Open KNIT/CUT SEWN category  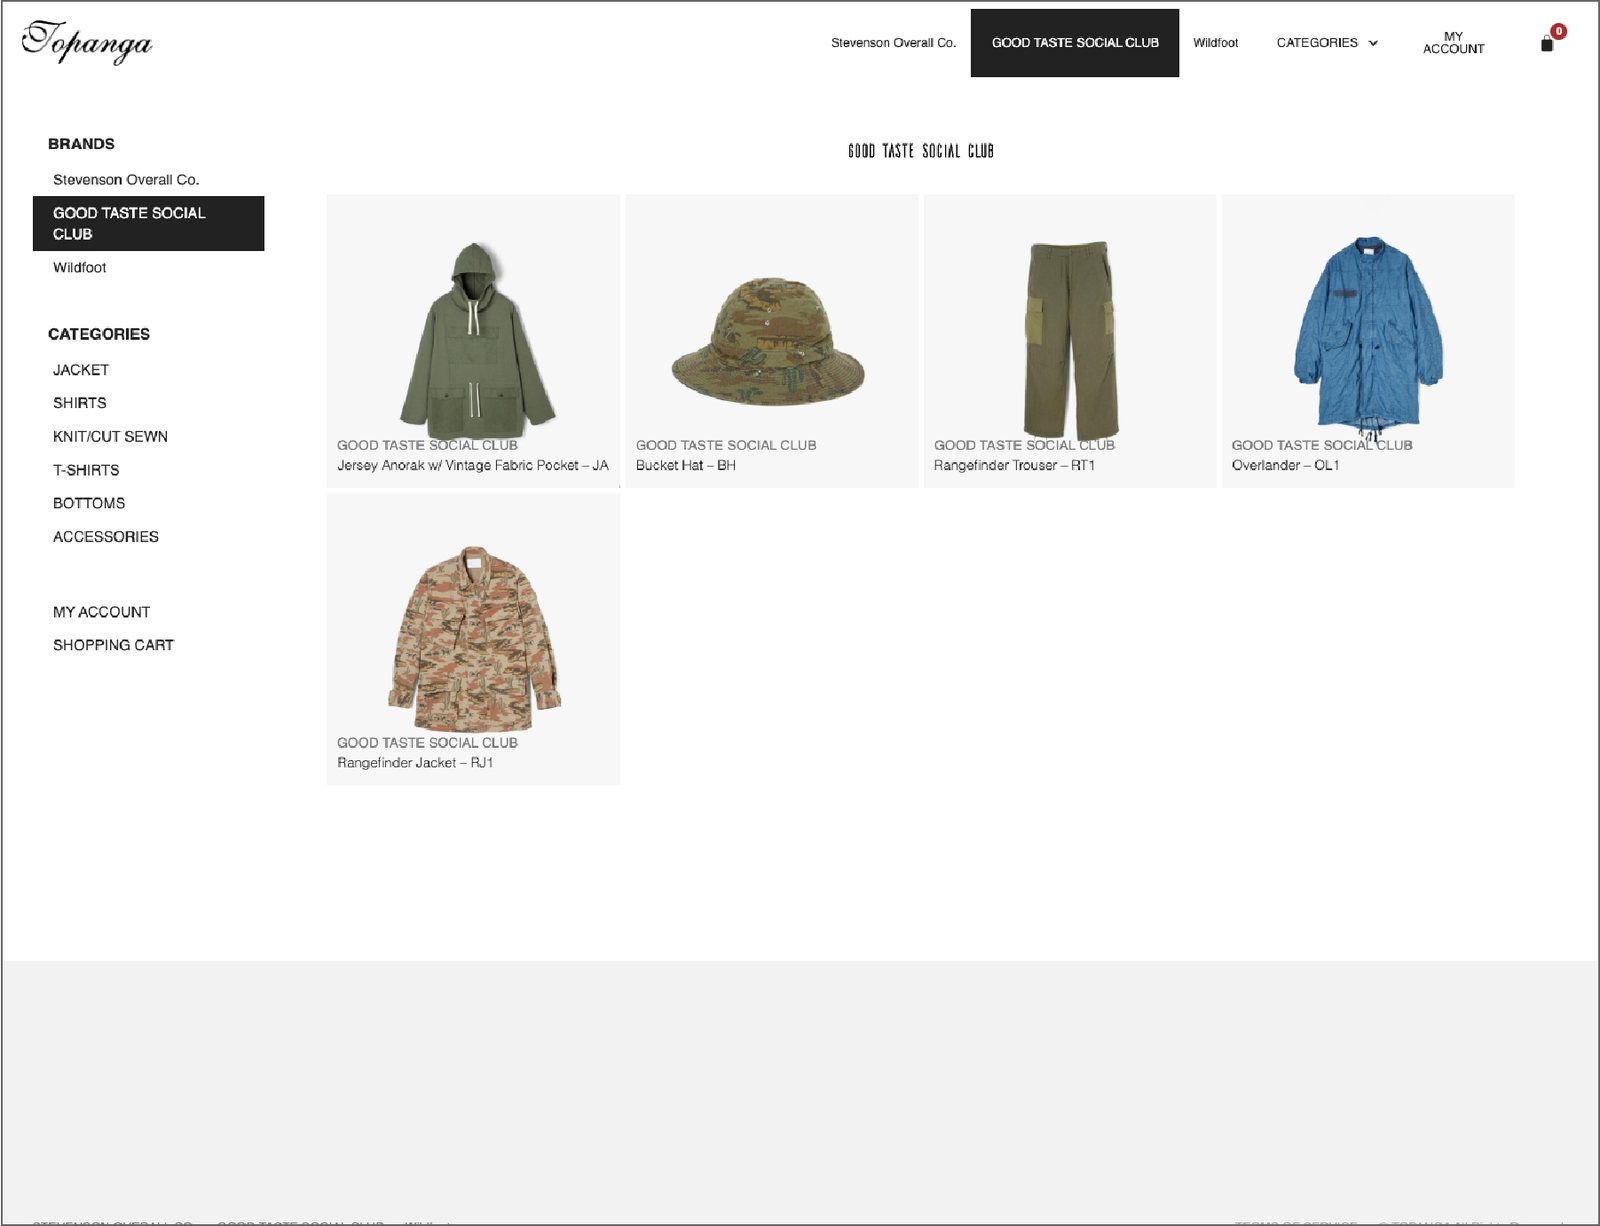click(110, 437)
